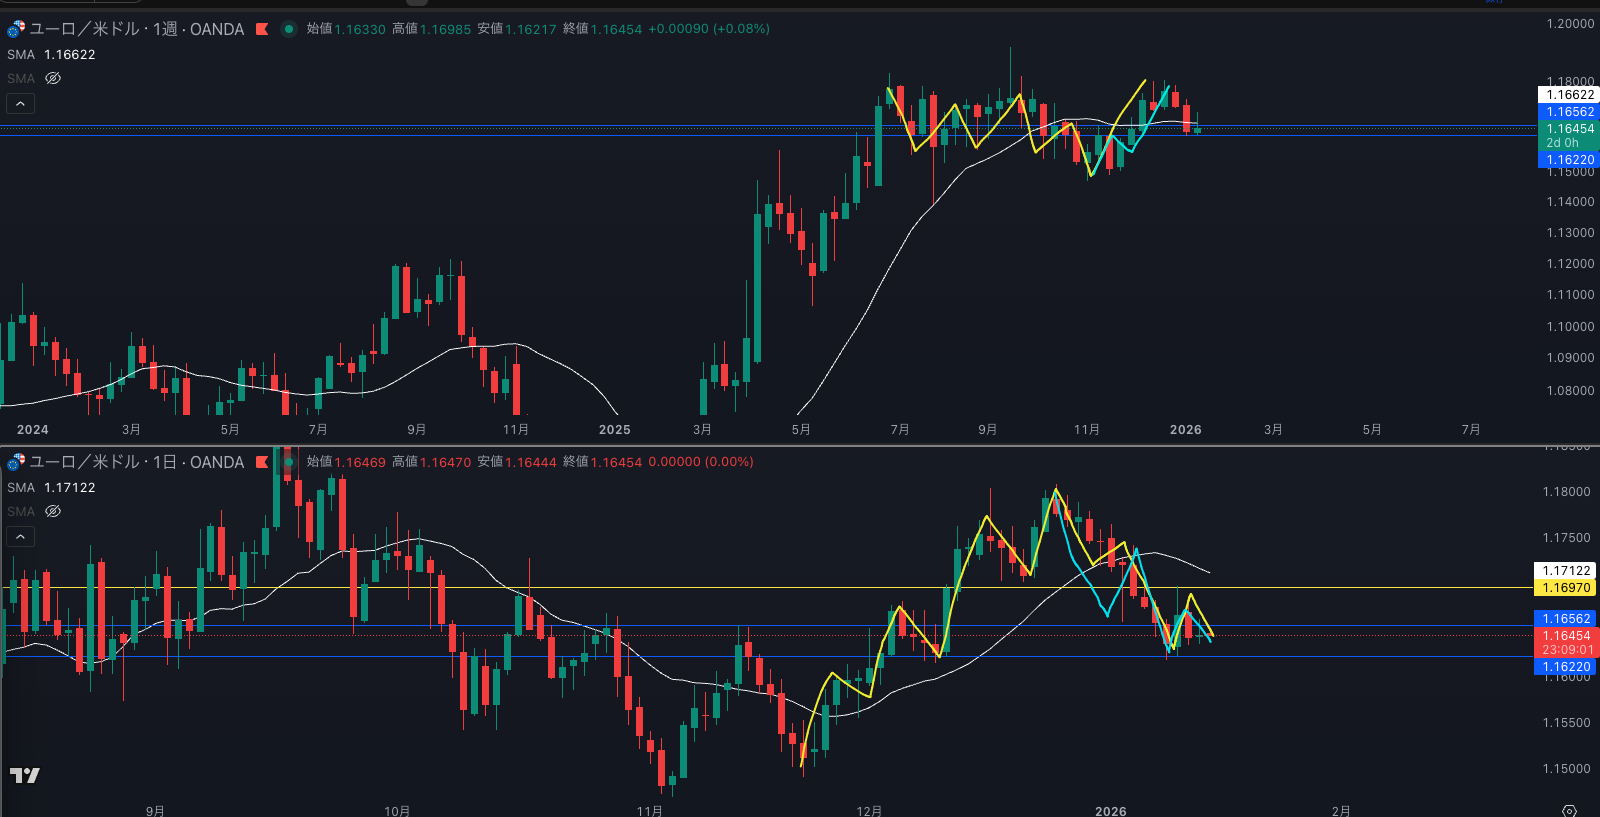The height and width of the screenshot is (817, 1600).
Task: Show hidden SMA indicator on daily chart
Action: click(53, 511)
